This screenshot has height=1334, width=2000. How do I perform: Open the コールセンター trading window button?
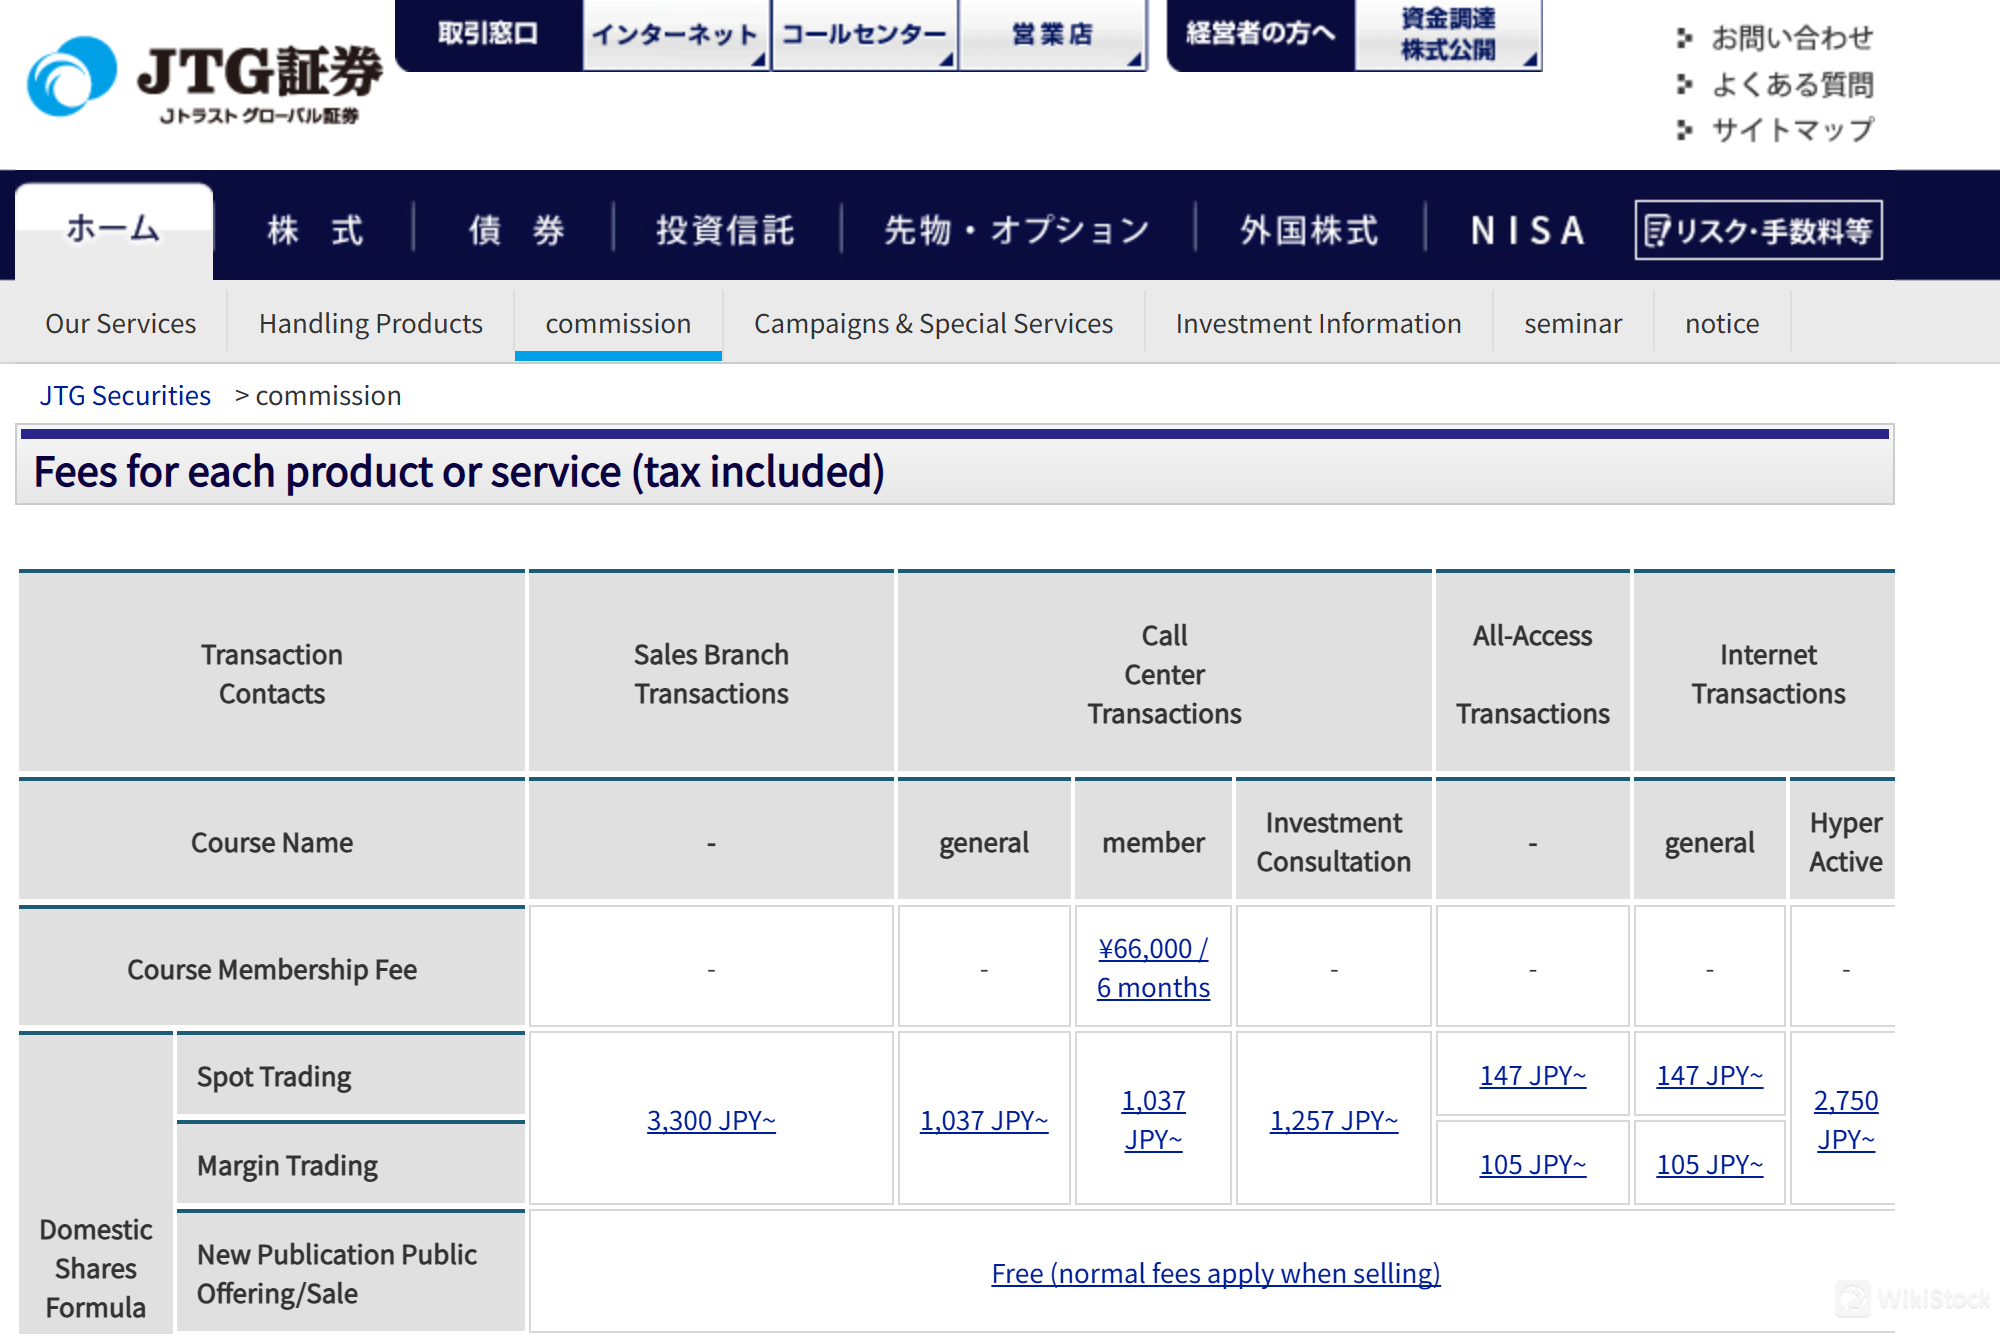(864, 35)
